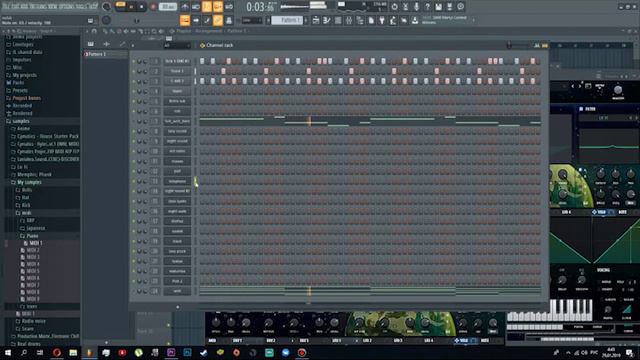Select Pattern 1 in the picker panel

(105, 54)
